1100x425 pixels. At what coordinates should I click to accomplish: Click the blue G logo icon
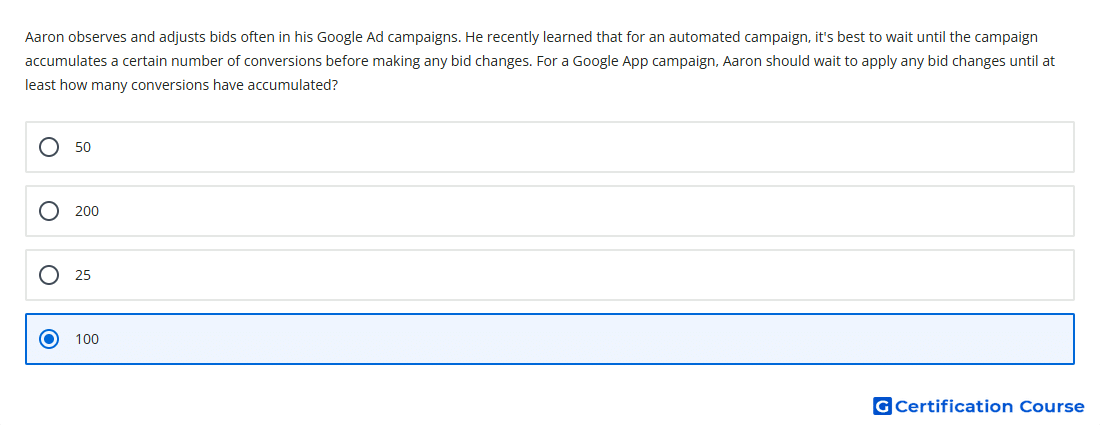tap(882, 406)
